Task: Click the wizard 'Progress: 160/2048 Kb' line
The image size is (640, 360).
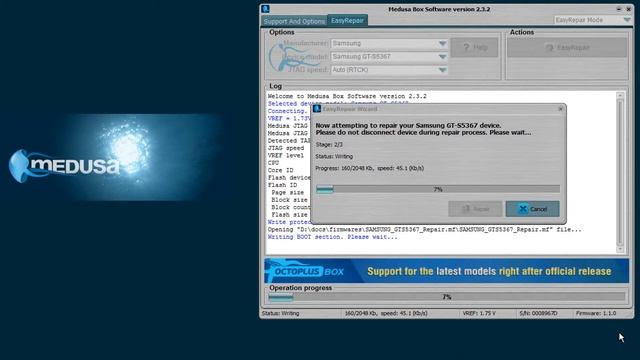Action: click(x=369, y=168)
